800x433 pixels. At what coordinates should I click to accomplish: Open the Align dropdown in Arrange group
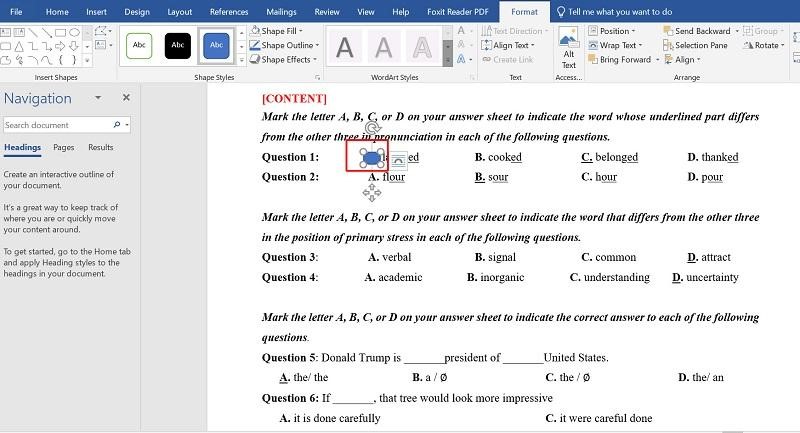[682, 59]
